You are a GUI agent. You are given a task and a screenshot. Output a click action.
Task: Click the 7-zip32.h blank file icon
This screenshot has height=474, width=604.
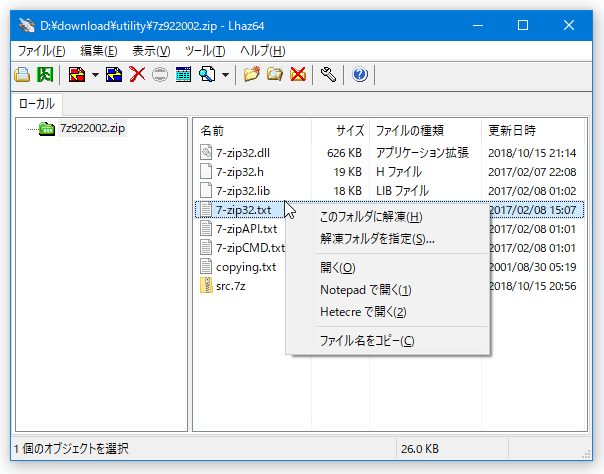pos(206,172)
